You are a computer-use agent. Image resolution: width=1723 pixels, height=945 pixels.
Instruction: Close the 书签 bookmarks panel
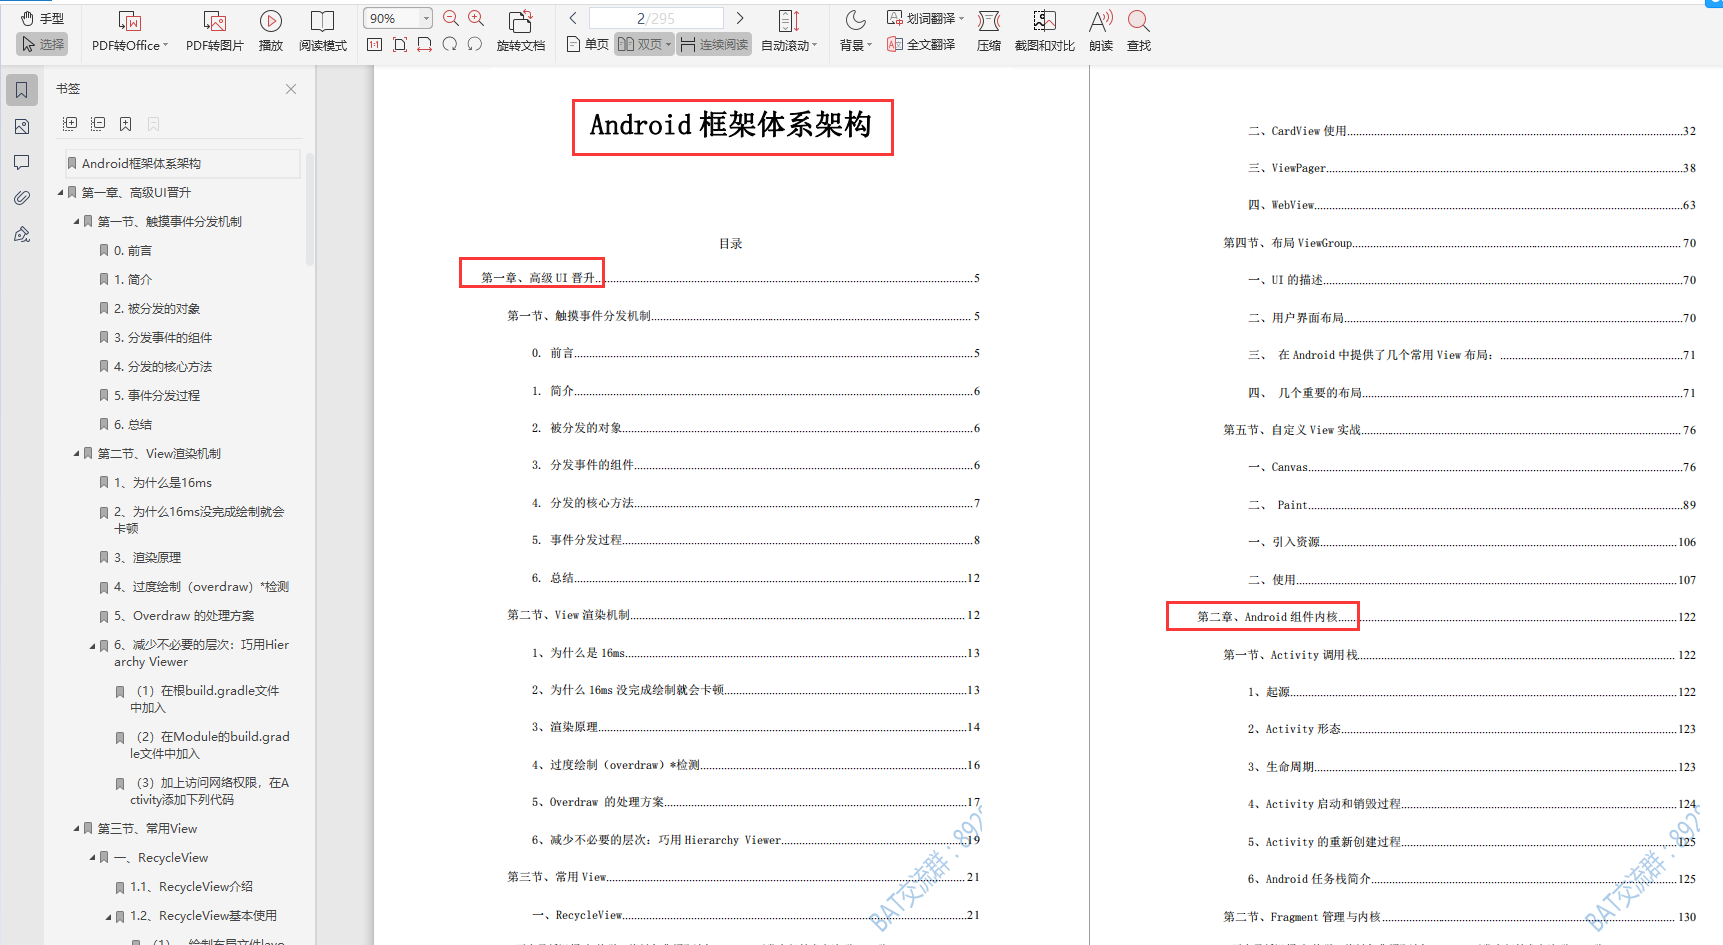[291, 89]
